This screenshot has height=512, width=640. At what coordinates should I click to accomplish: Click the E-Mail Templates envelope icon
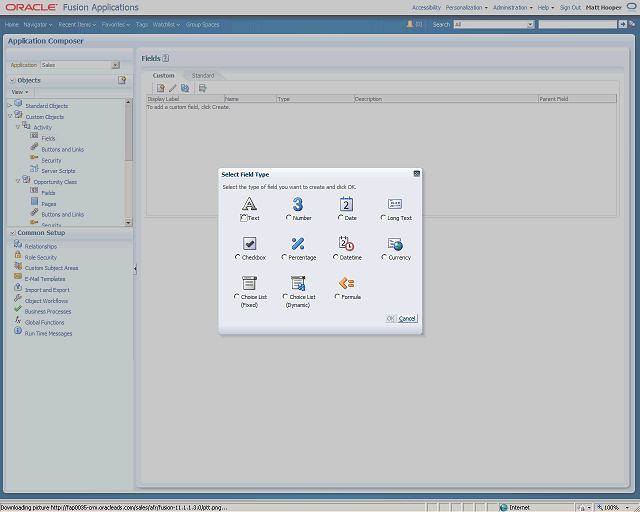18,276
